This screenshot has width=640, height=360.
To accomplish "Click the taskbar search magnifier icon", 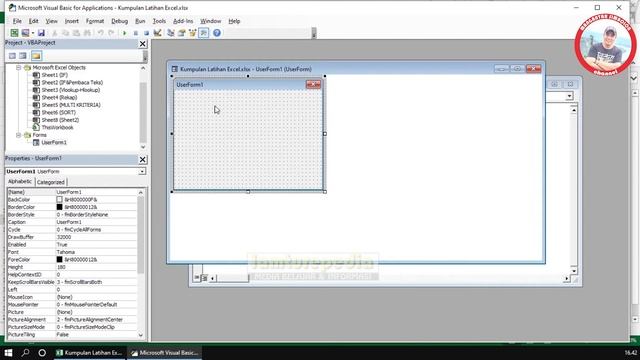I will pos(25,353).
